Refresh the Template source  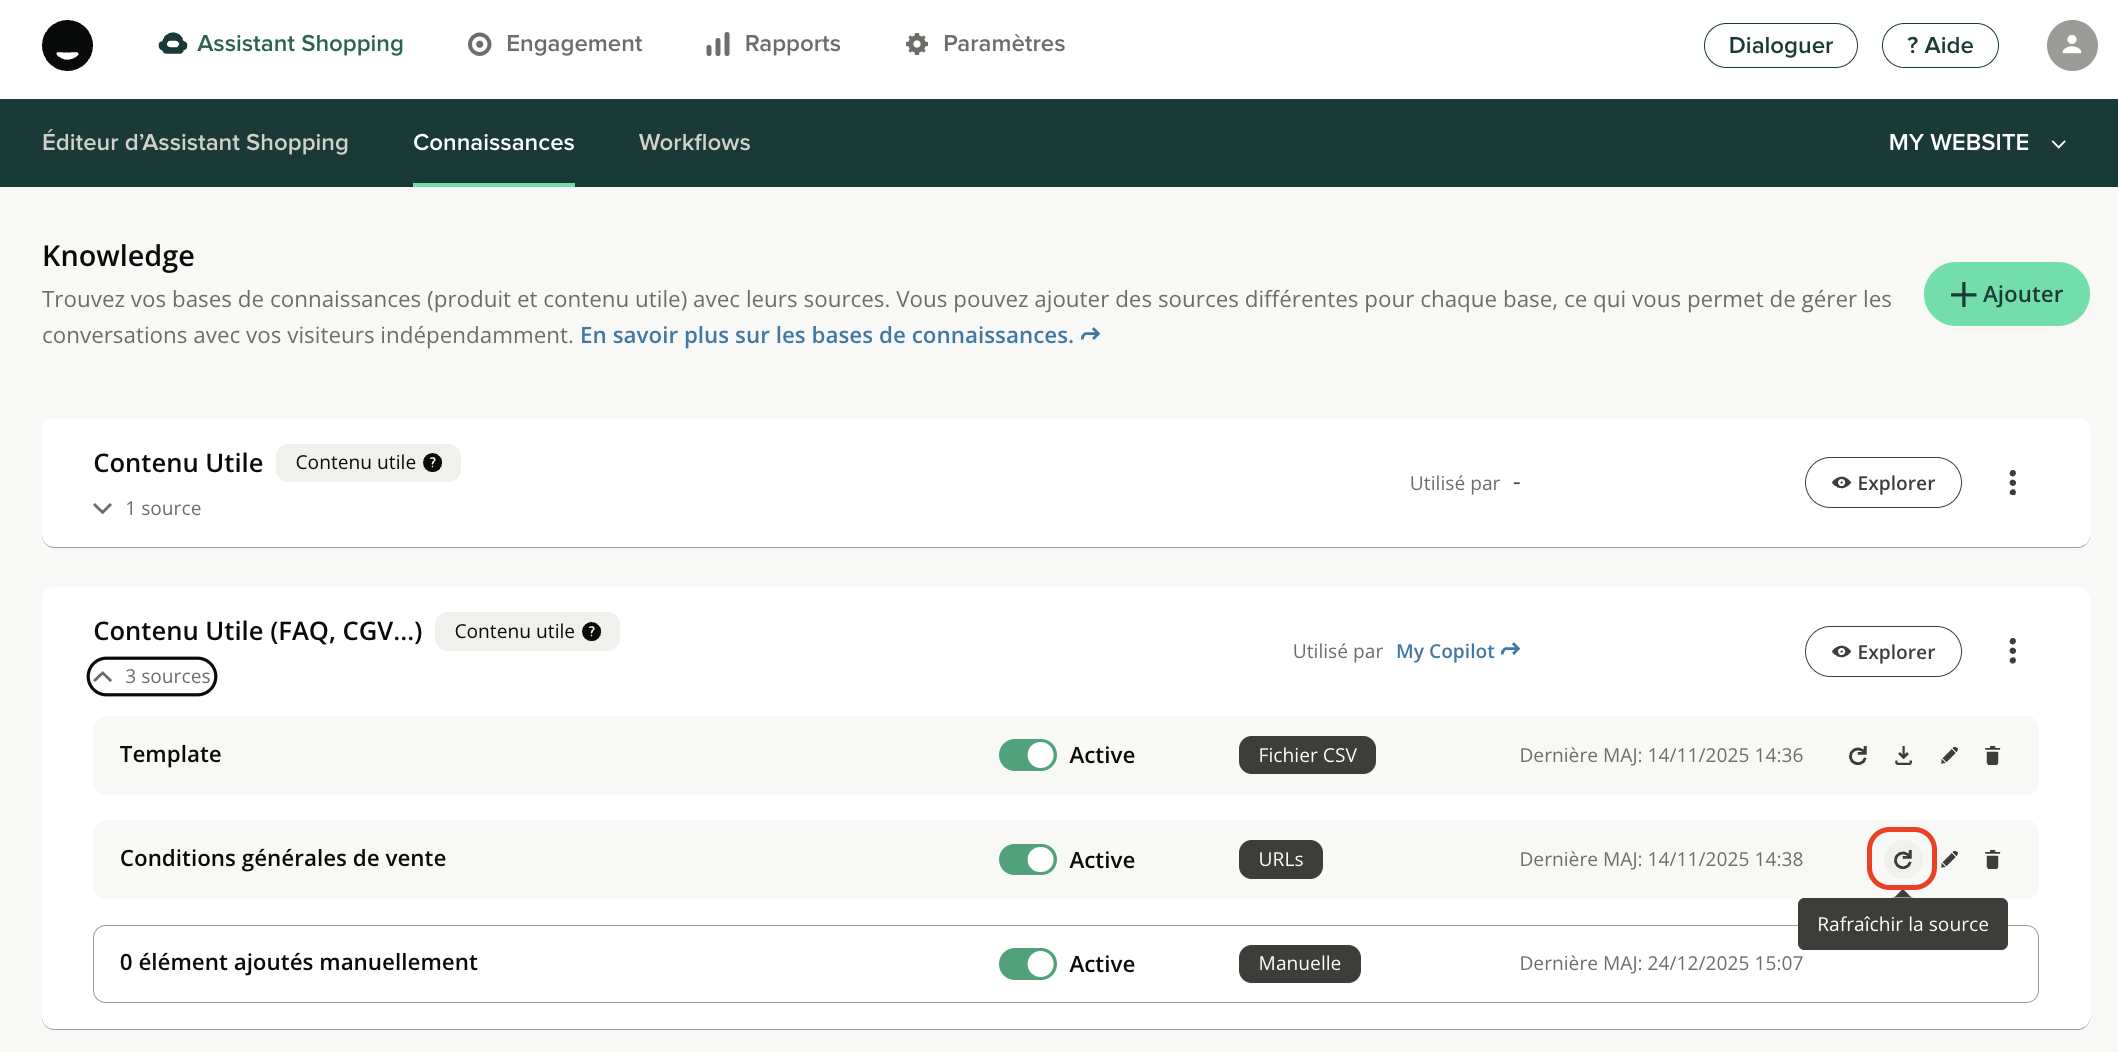[1857, 756]
